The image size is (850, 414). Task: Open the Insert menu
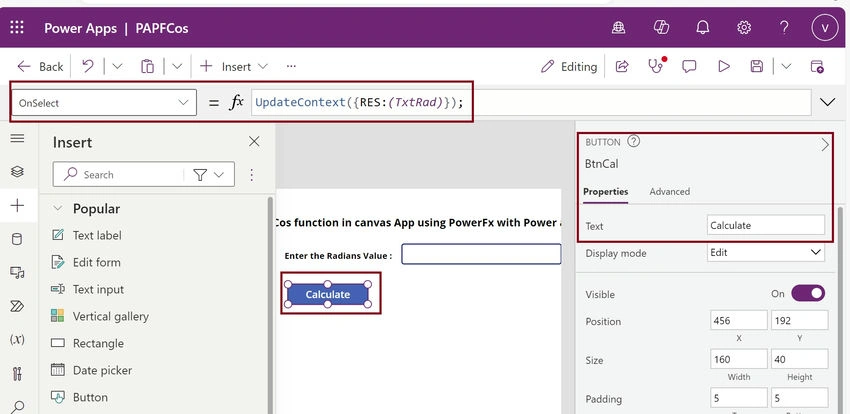pyautogui.click(x=234, y=66)
